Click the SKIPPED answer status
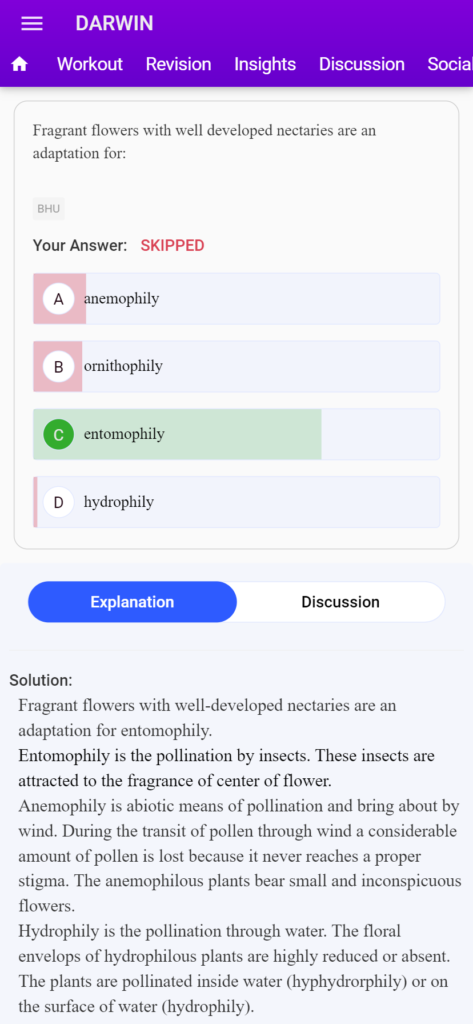Screen dimensions: 473x1024 coord(172,246)
